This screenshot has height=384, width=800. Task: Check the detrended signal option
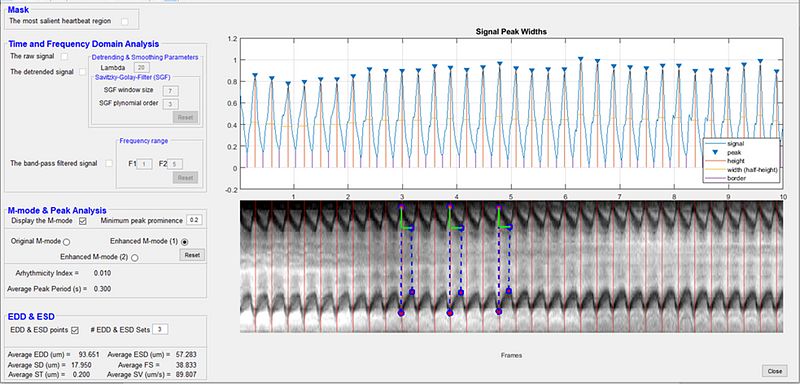point(83,72)
